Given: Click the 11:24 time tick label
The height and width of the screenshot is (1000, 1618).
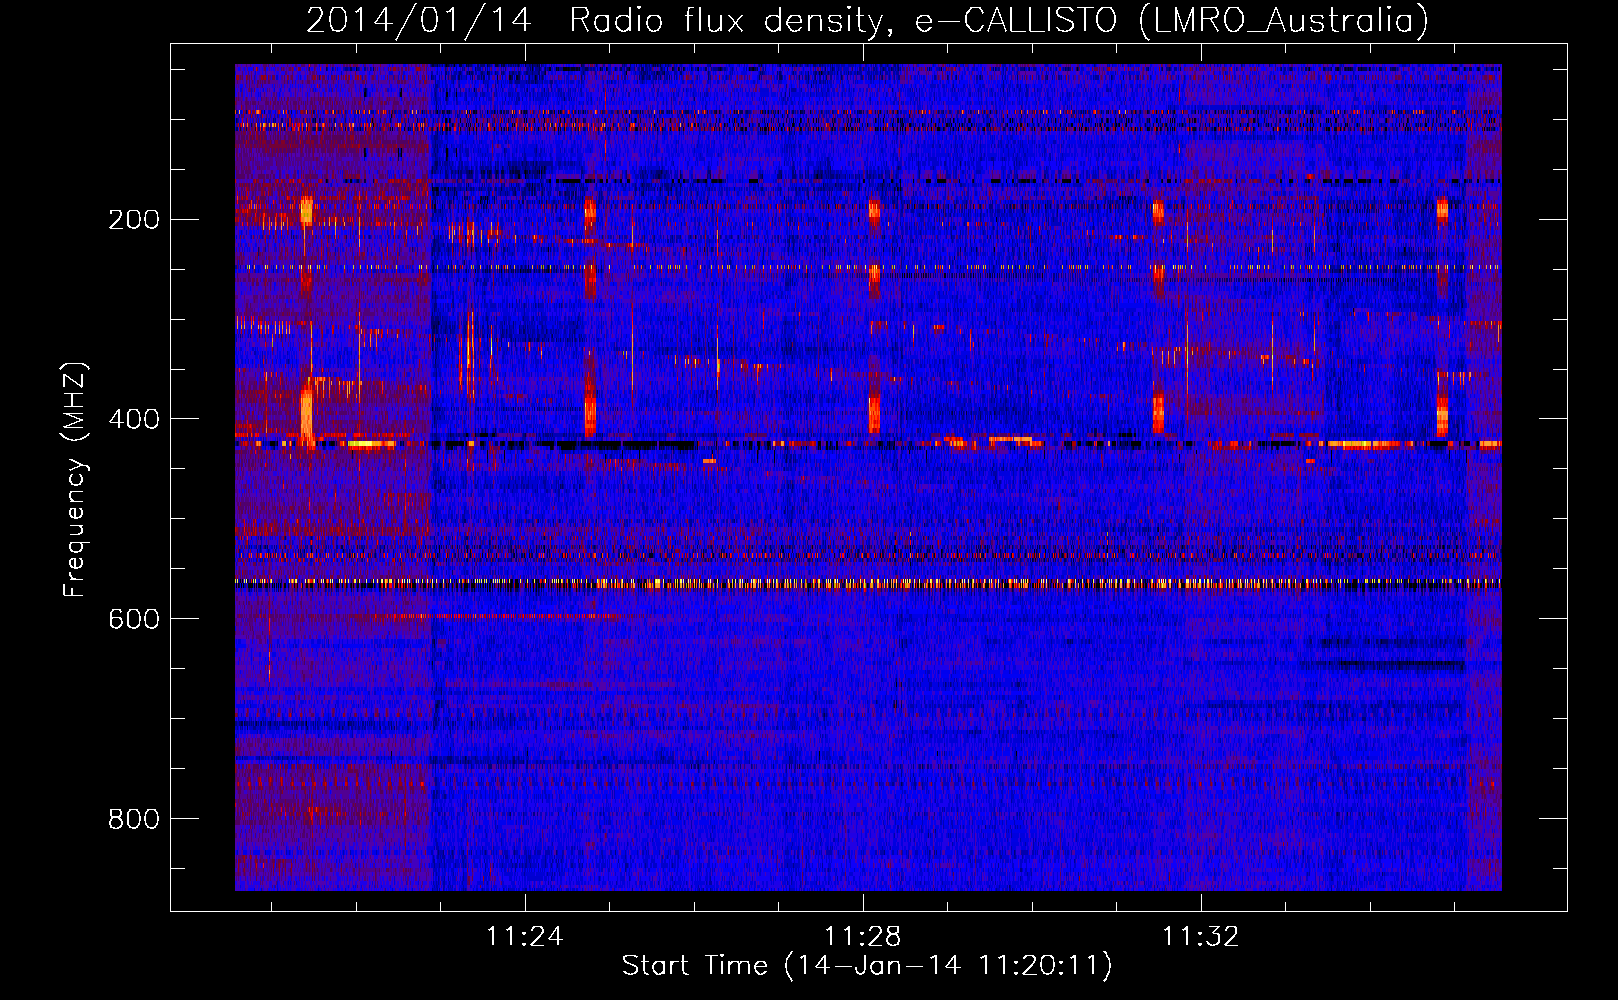Looking at the screenshot, I should (x=525, y=936).
